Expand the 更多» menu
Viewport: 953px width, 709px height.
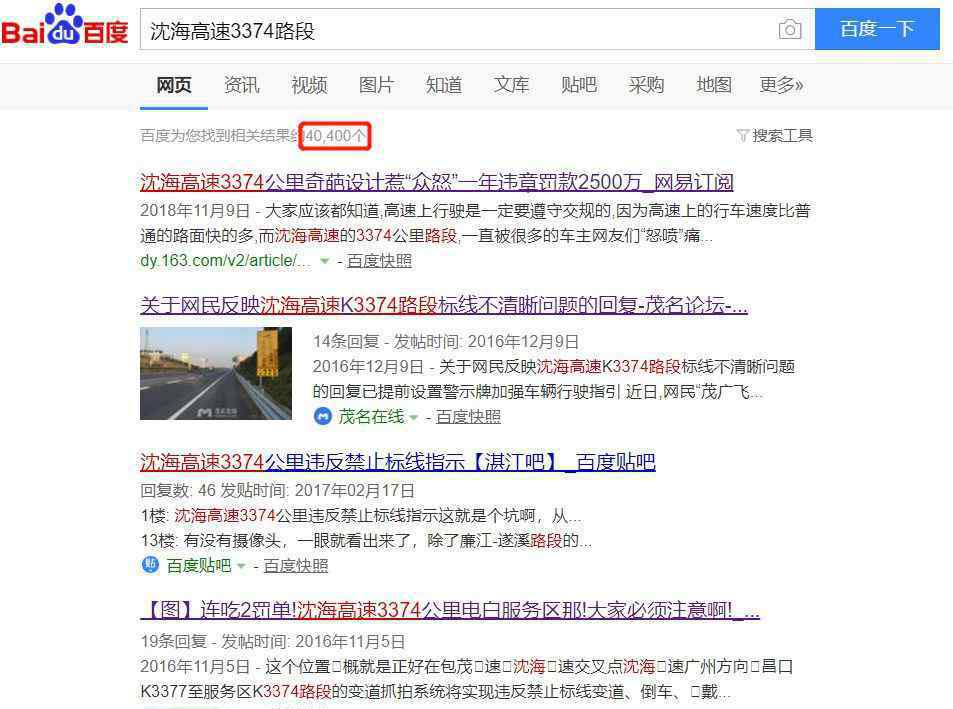781,85
